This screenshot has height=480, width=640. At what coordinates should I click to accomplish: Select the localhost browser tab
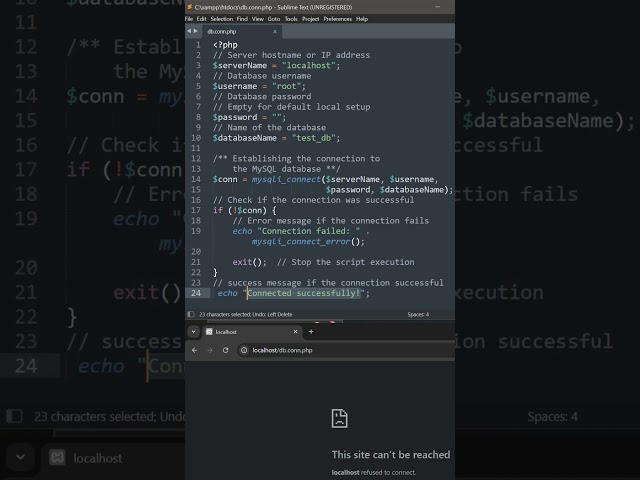[253, 332]
